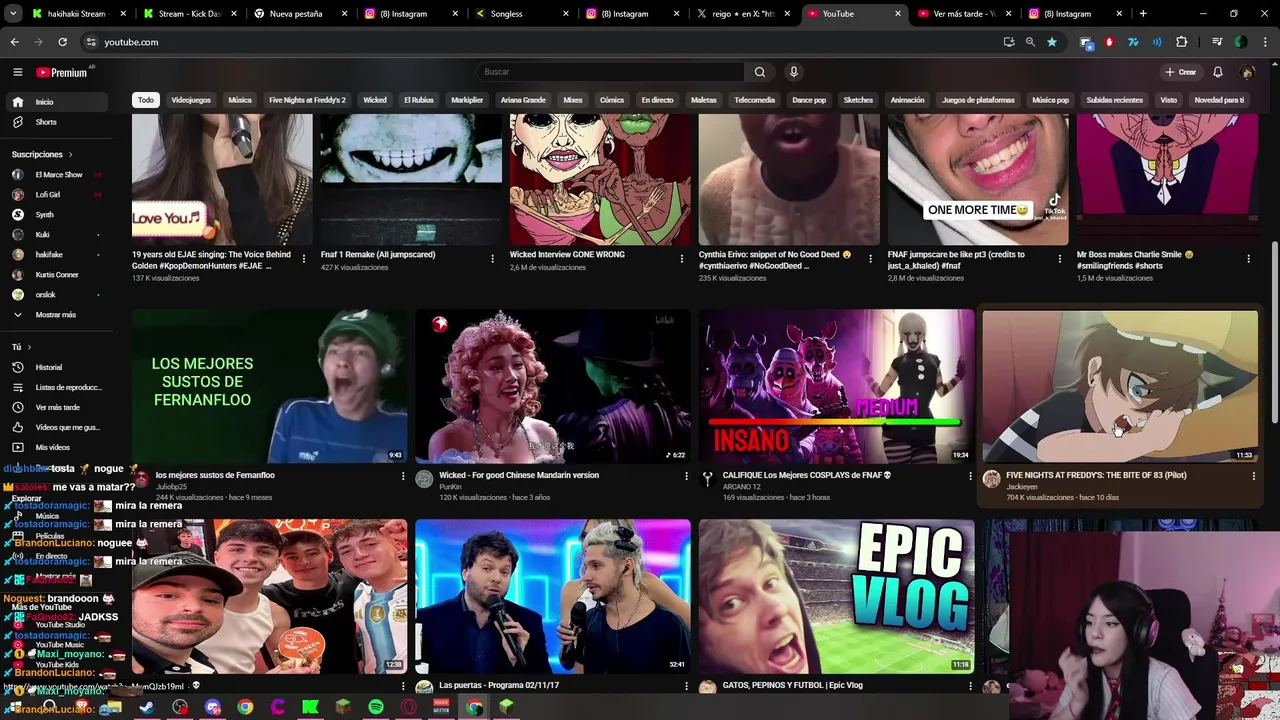Open the browser extensions puzzle icon

point(1181,42)
